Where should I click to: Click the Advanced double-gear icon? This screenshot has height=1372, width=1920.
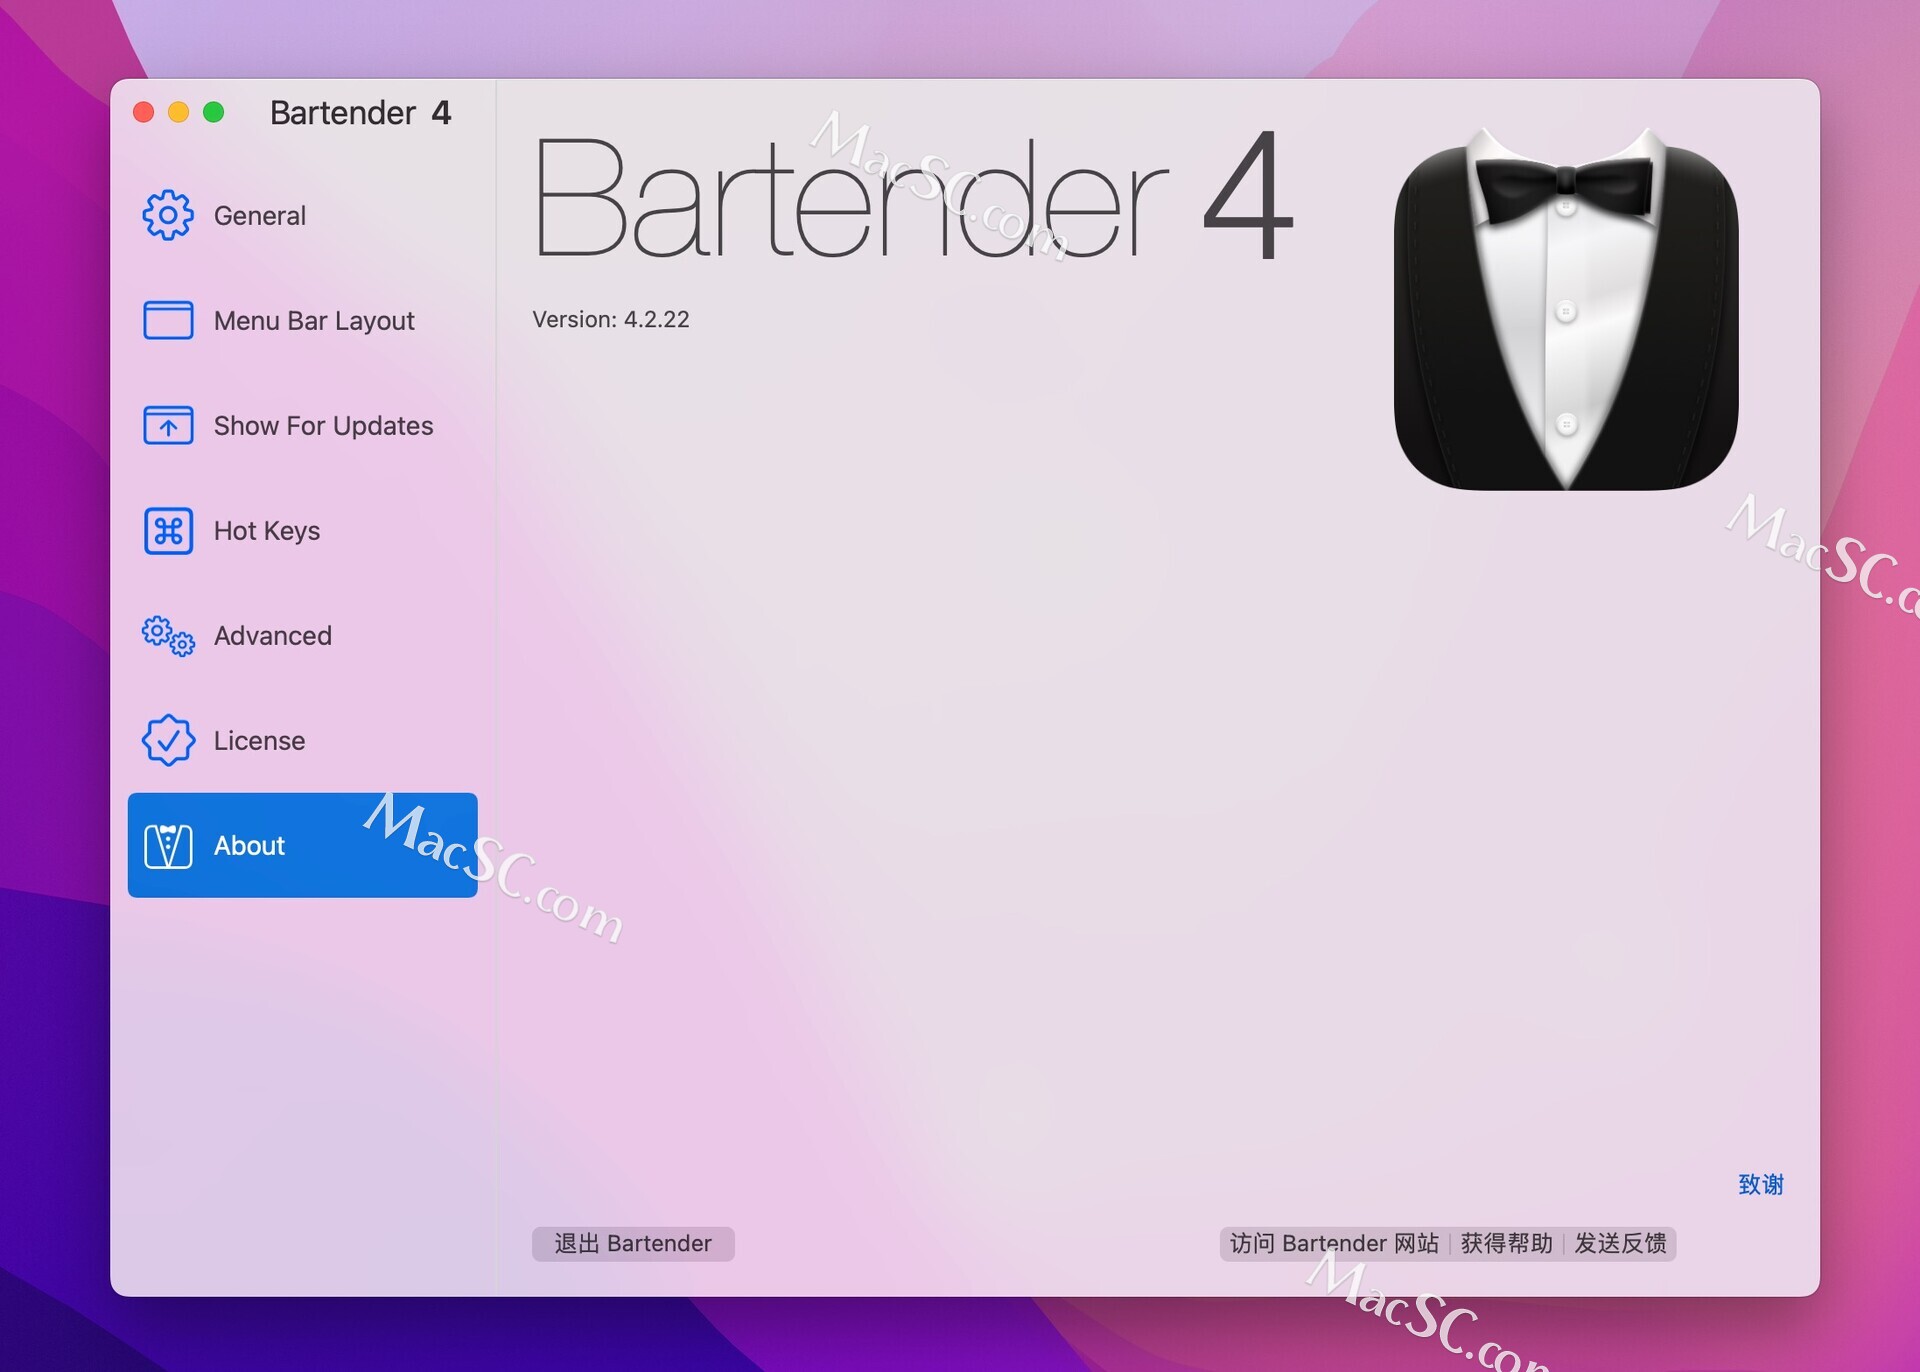168,635
